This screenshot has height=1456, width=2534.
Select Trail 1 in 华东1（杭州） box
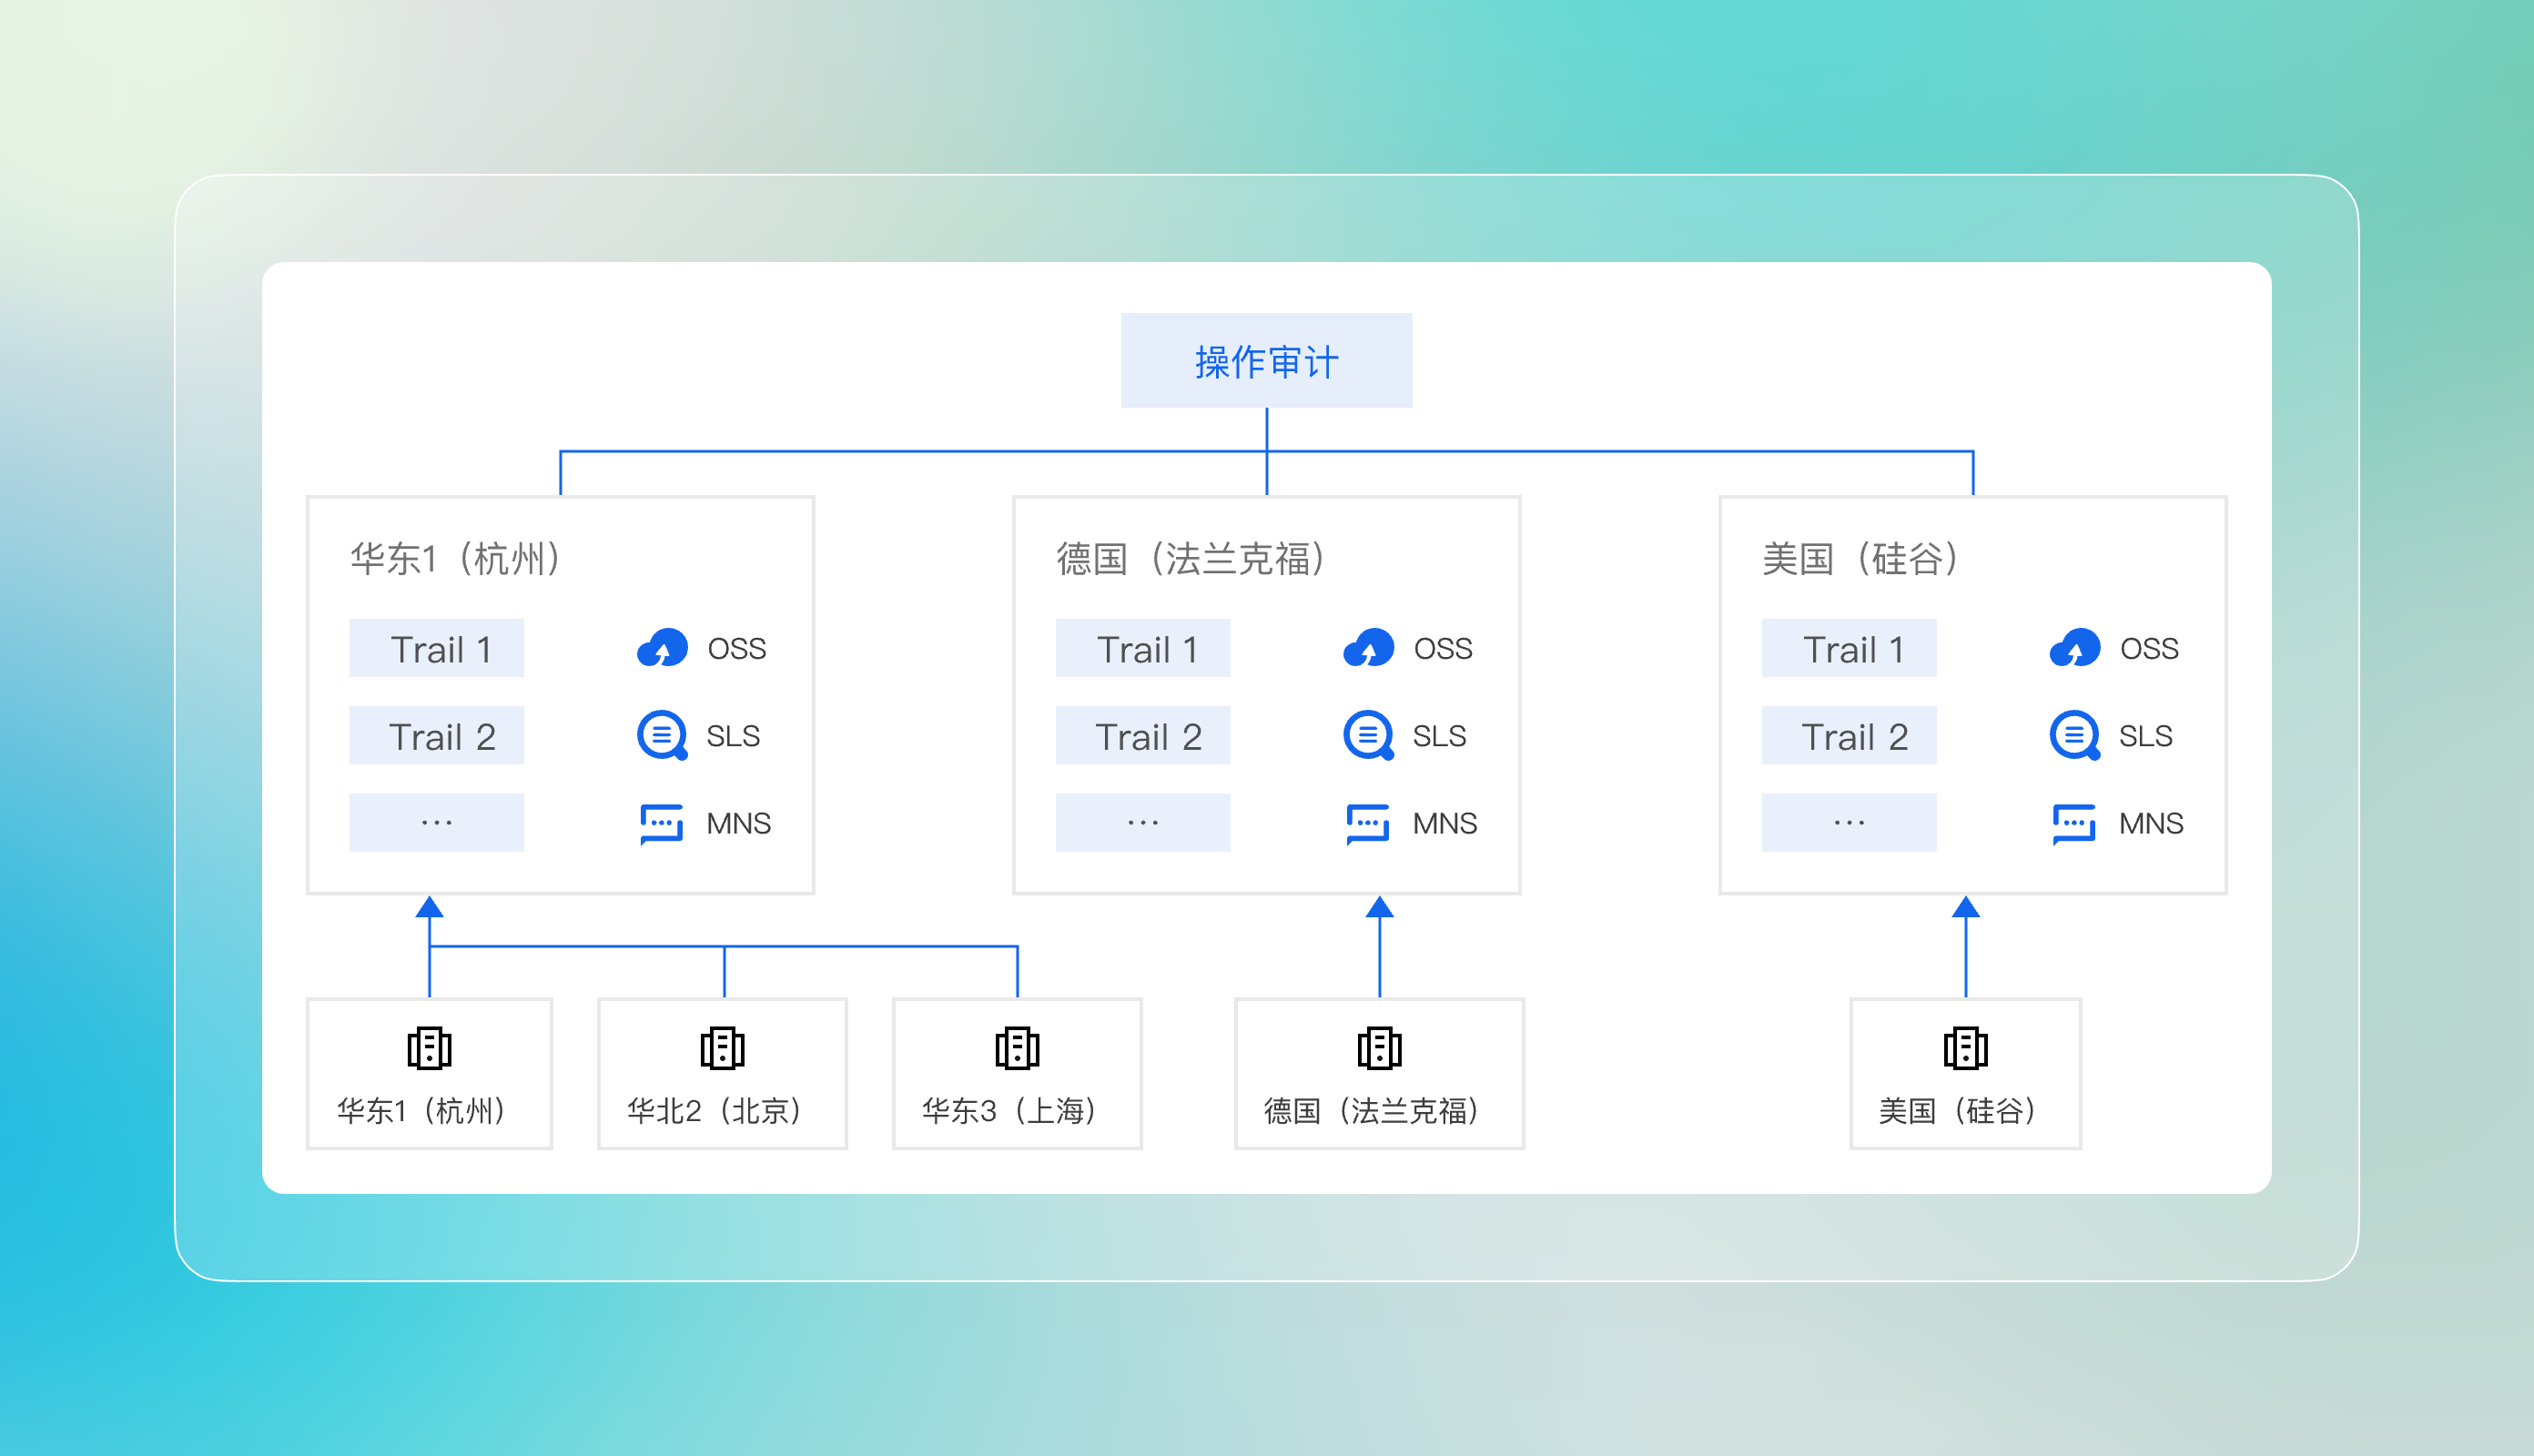point(437,649)
